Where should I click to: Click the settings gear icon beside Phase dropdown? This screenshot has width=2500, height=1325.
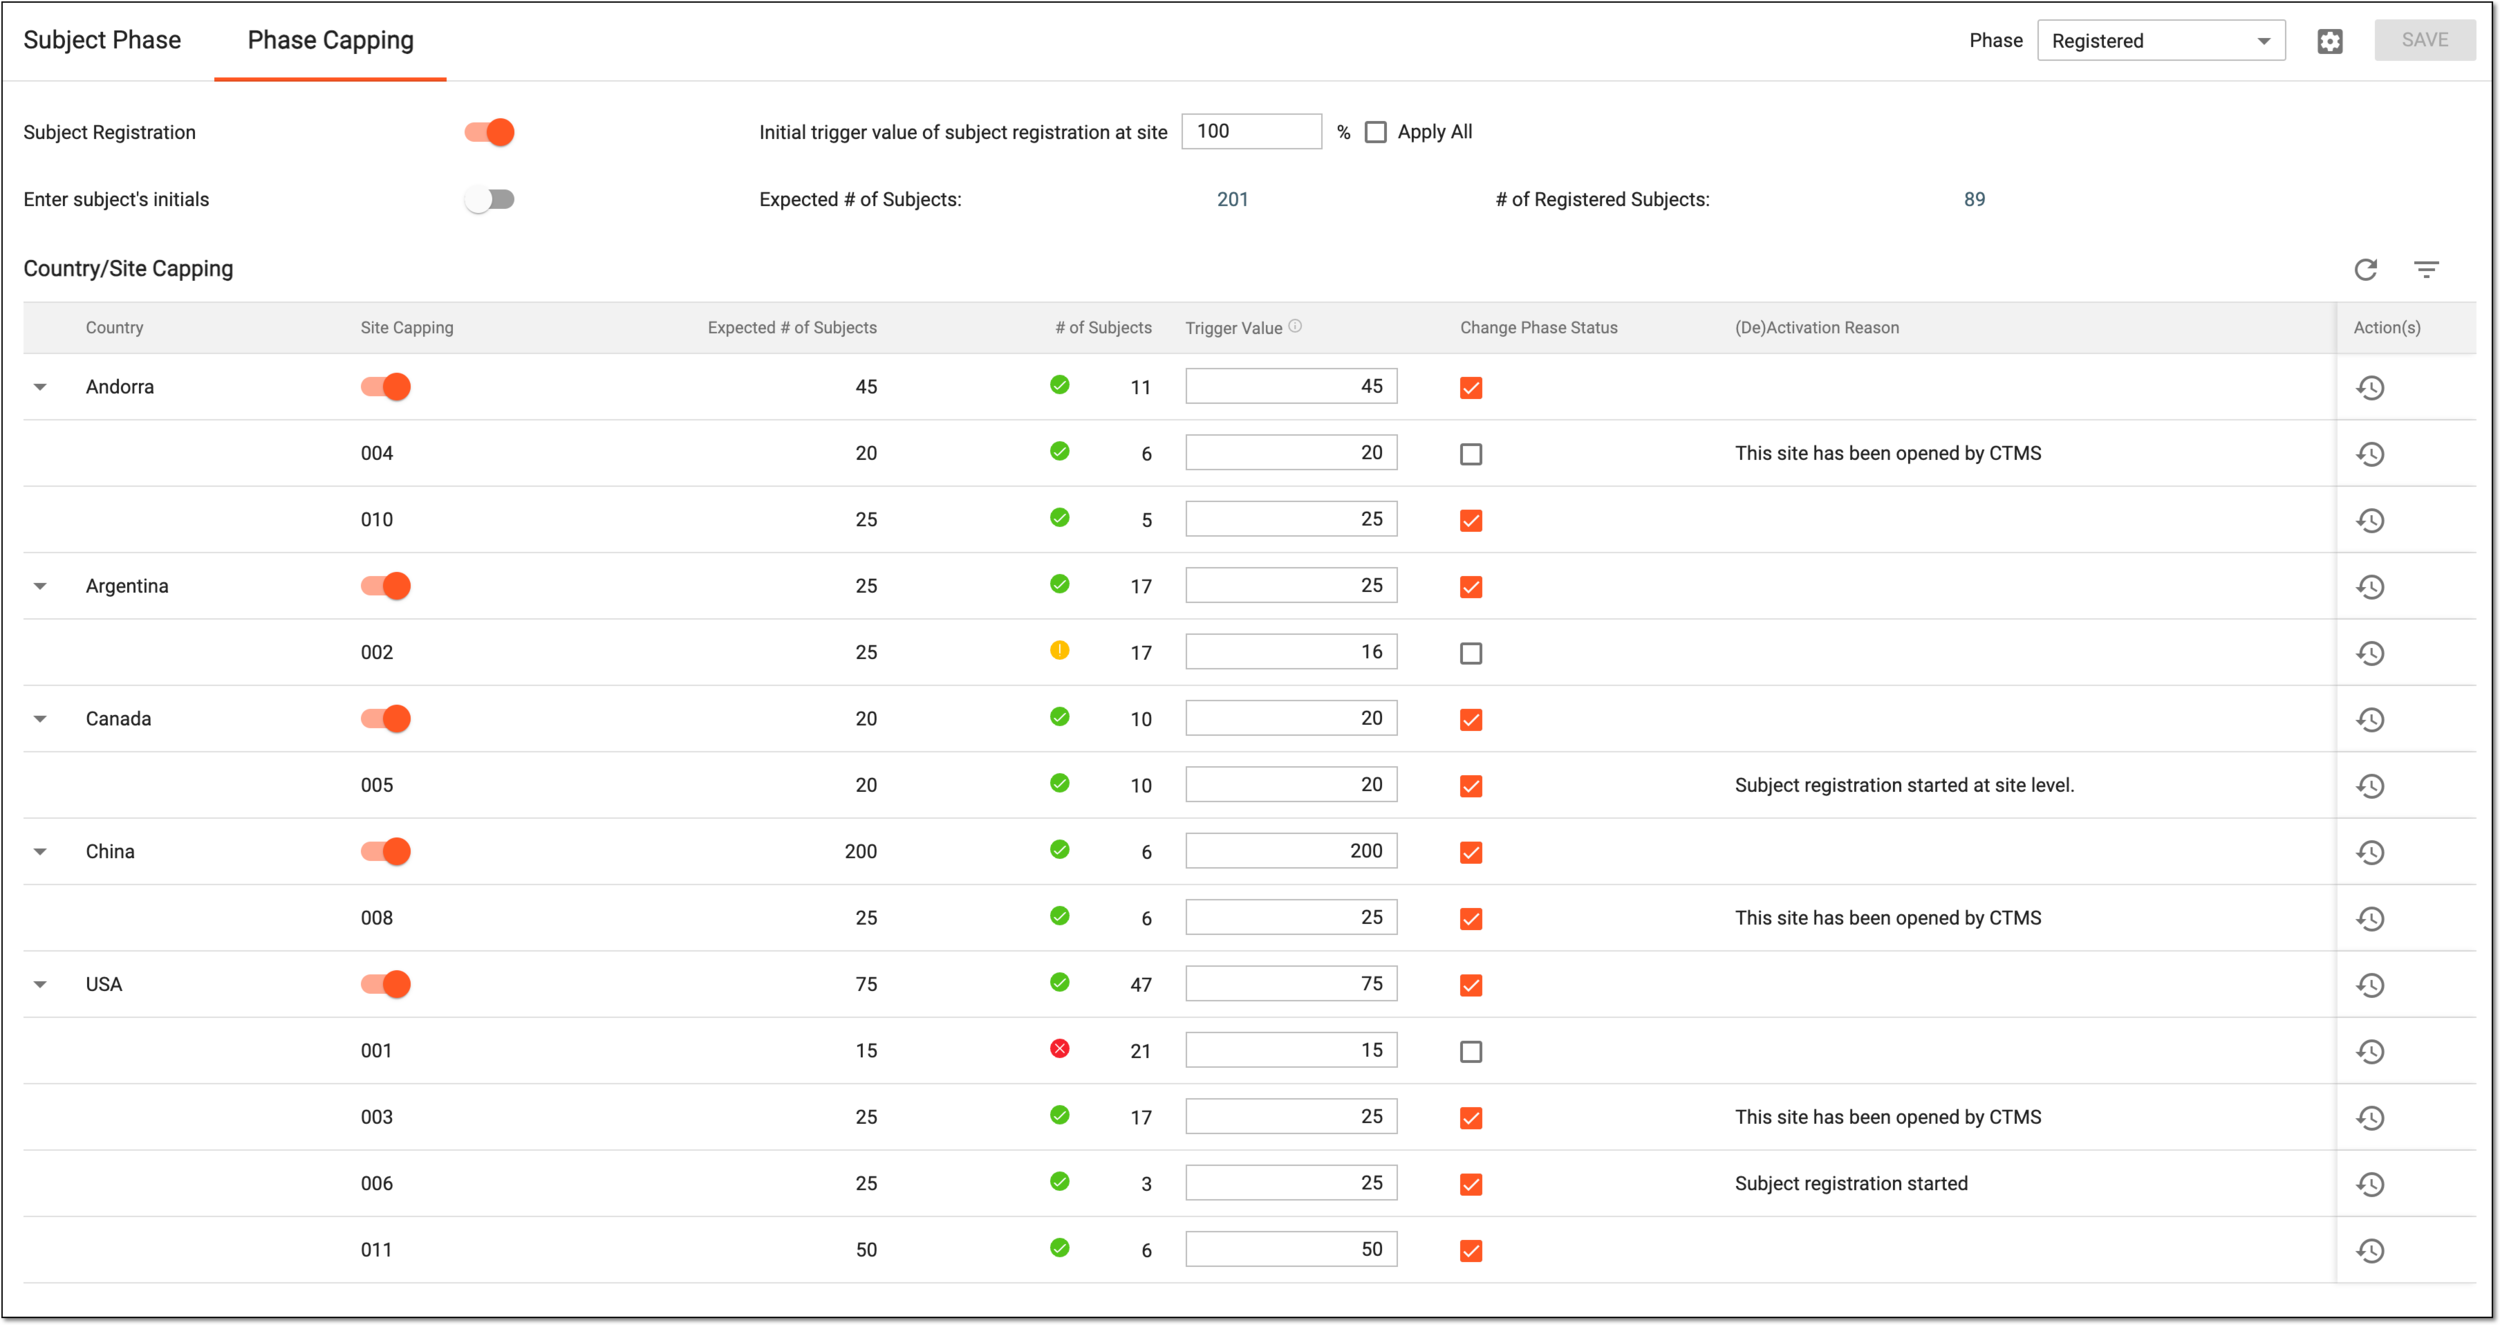click(x=2329, y=41)
